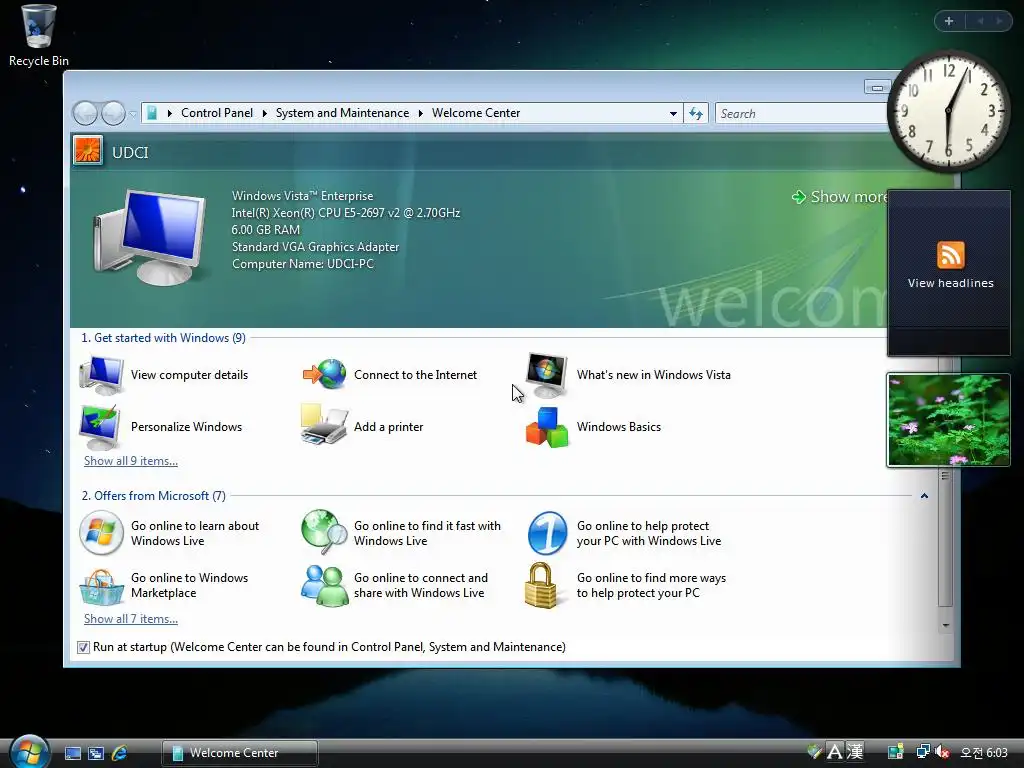Click Welcome Center taskbar button
This screenshot has width=1024, height=768.
(x=240, y=753)
